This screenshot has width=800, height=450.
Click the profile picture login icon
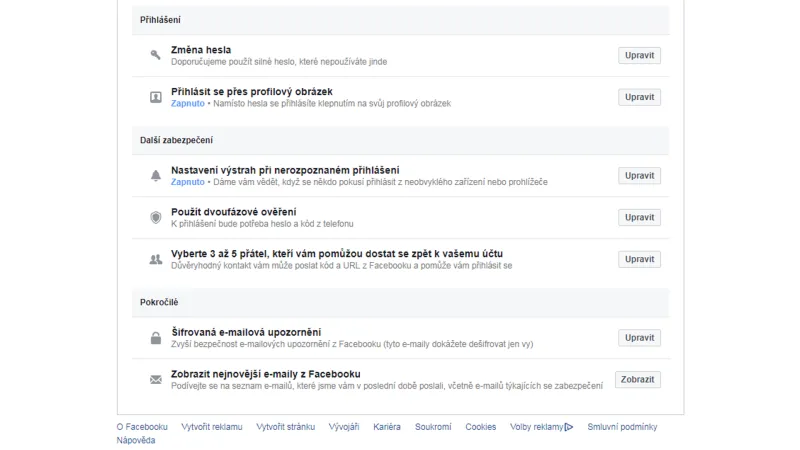pyautogui.click(x=155, y=97)
